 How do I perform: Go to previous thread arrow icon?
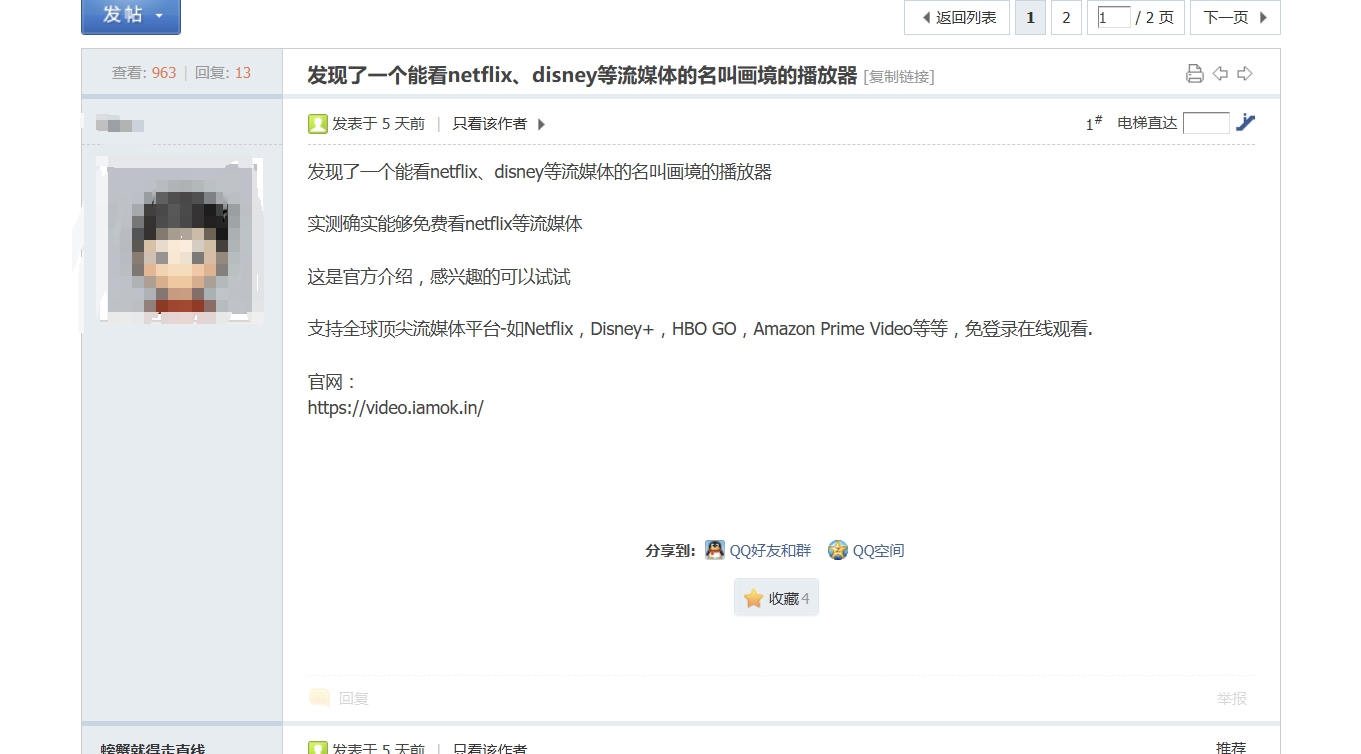point(1220,74)
